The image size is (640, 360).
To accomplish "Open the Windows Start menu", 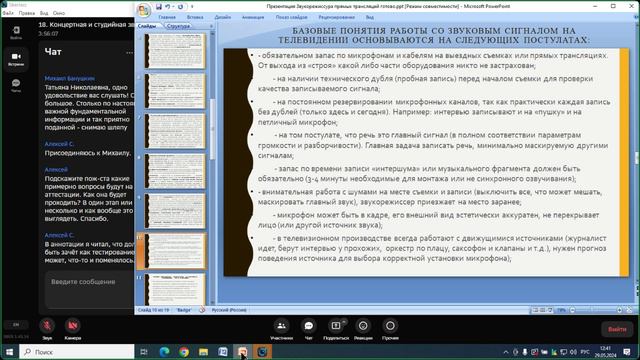I will tap(9, 351).
